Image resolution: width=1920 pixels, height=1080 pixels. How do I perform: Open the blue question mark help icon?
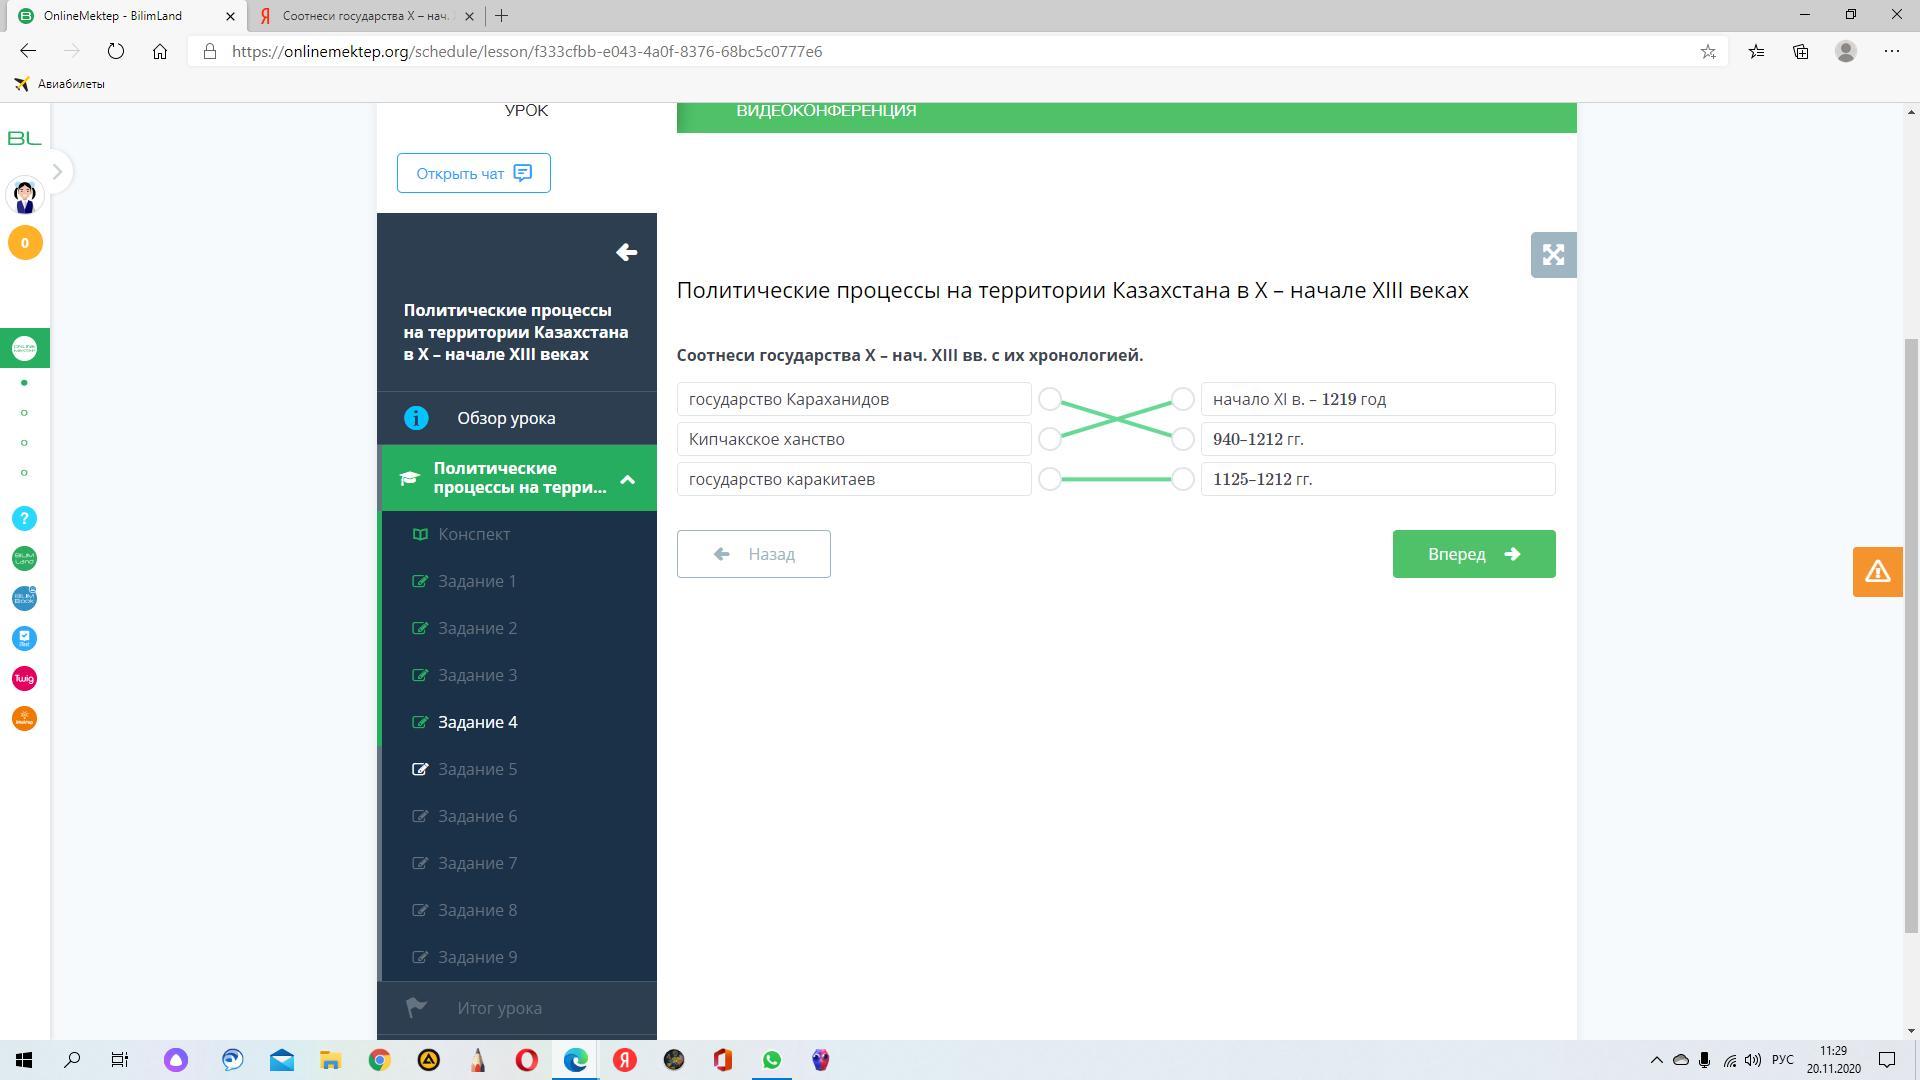coord(24,518)
